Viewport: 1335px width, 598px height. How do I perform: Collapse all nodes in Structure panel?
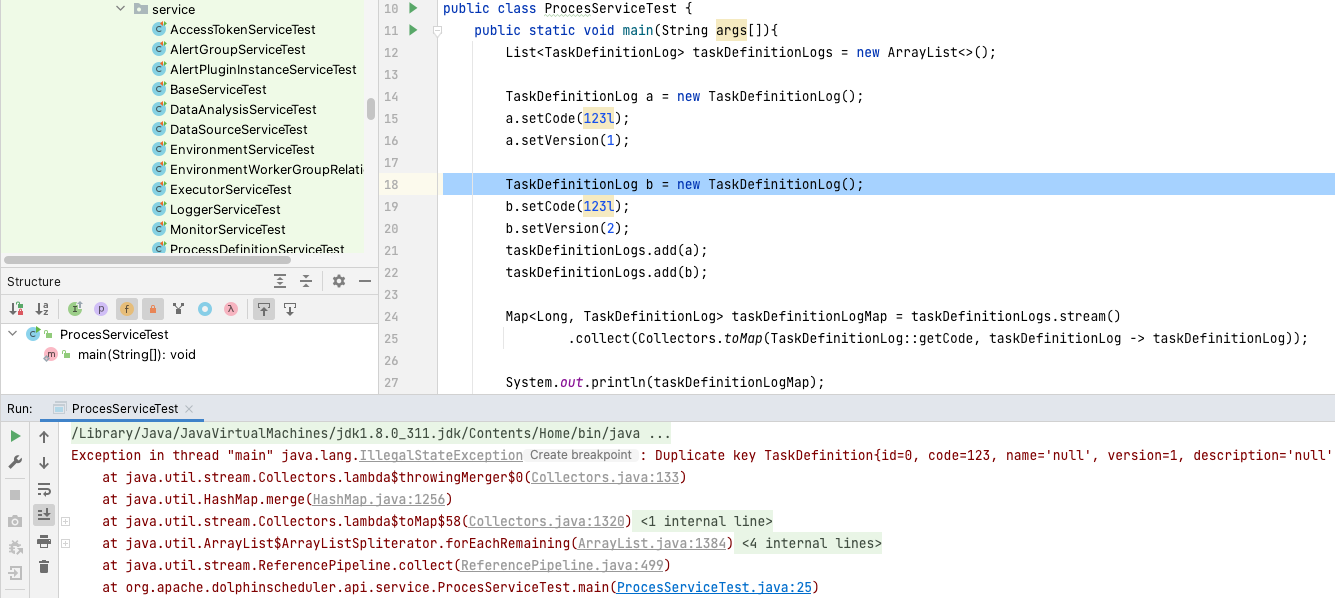(x=306, y=282)
